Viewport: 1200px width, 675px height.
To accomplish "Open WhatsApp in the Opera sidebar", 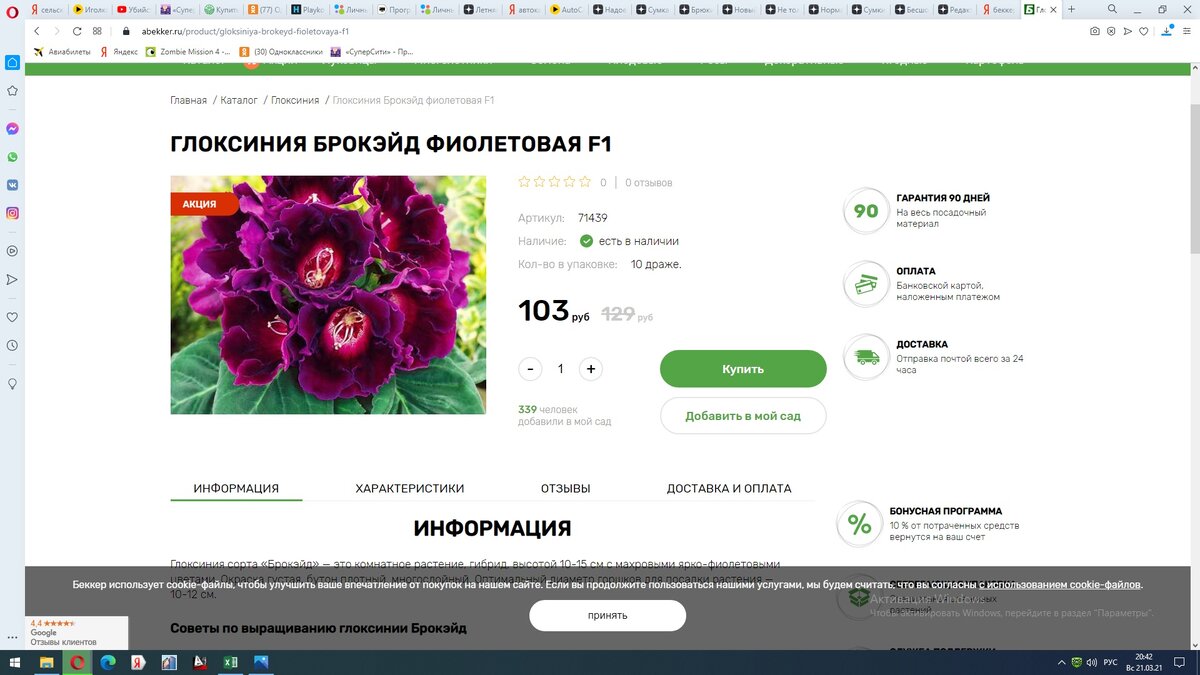I will (x=12, y=157).
